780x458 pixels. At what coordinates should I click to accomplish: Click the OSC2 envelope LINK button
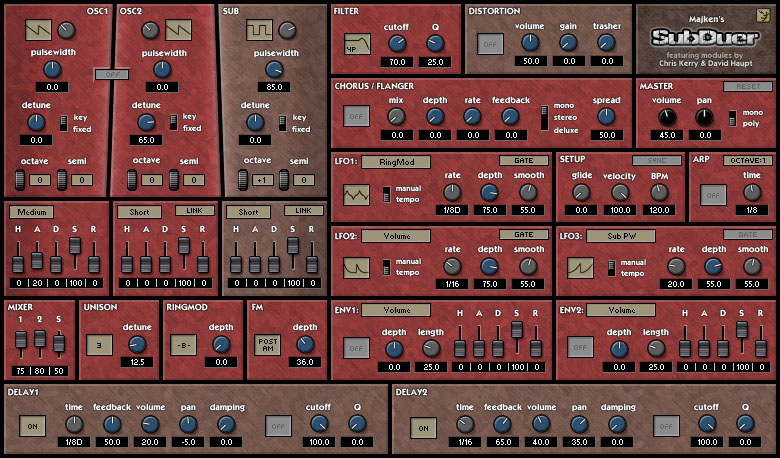click(195, 210)
